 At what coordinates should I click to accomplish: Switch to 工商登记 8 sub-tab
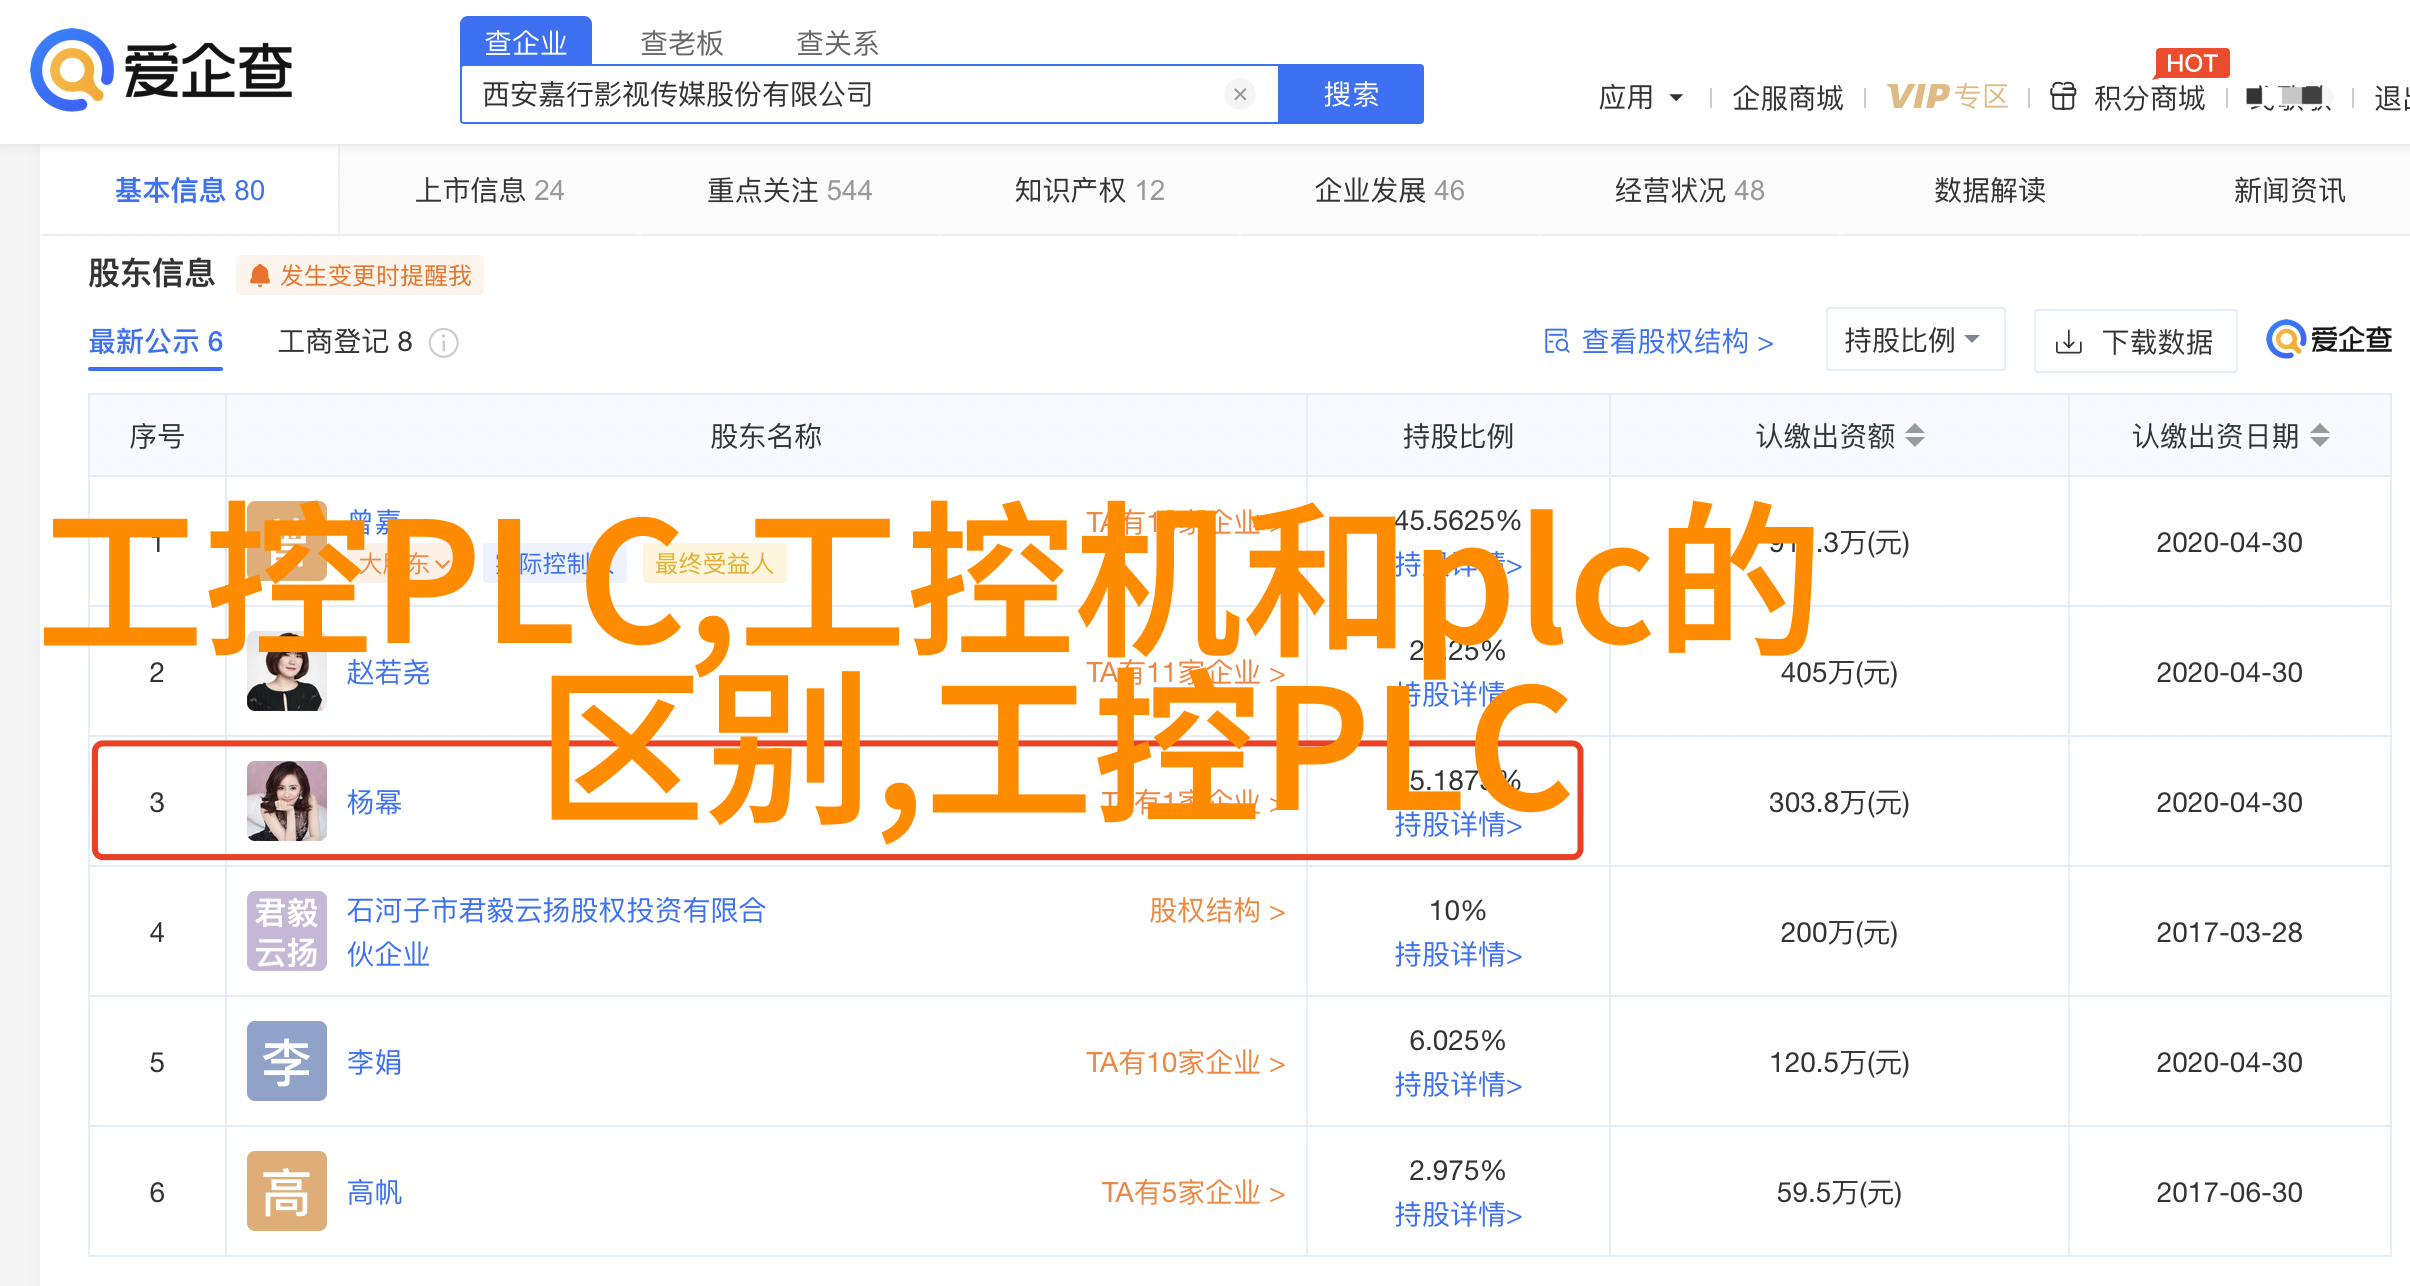pos(345,342)
